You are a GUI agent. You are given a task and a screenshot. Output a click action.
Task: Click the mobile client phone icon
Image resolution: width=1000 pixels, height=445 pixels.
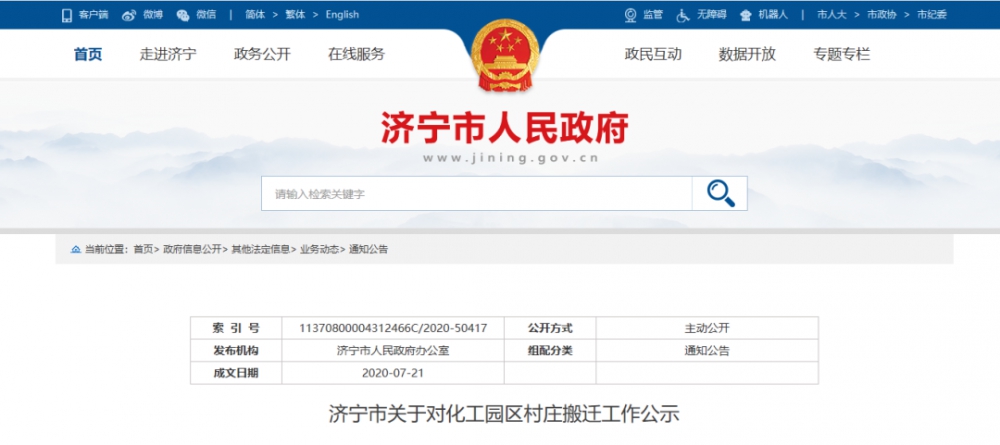(x=67, y=15)
